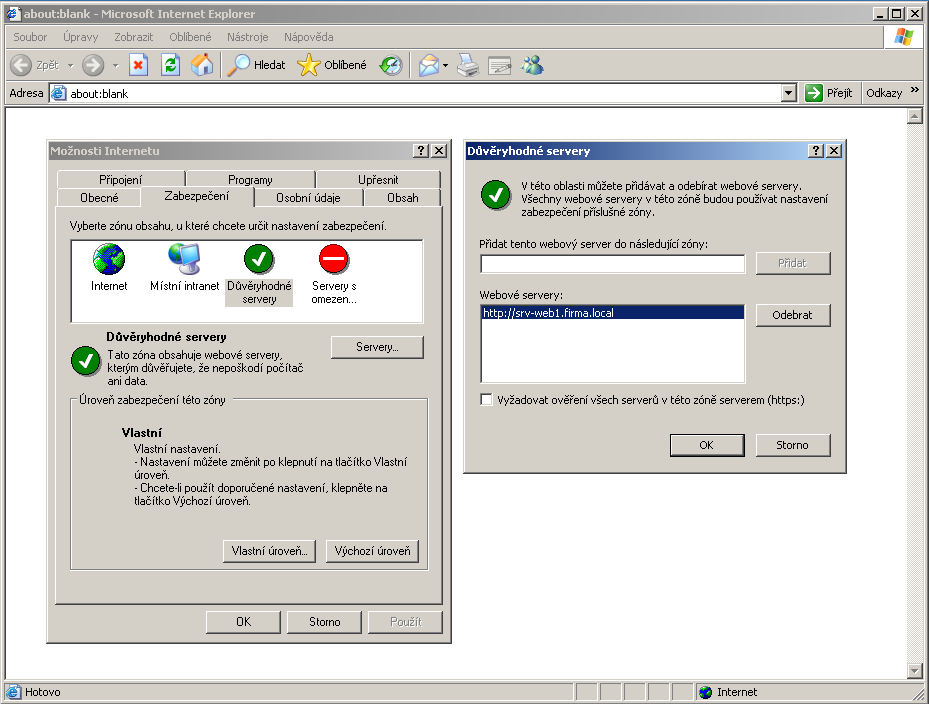Click the add web server input field
The image size is (929, 704).
[x=613, y=263]
